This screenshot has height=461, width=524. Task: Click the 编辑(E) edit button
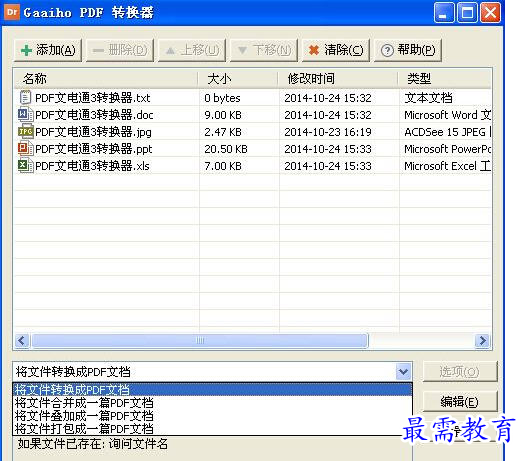pyautogui.click(x=460, y=401)
